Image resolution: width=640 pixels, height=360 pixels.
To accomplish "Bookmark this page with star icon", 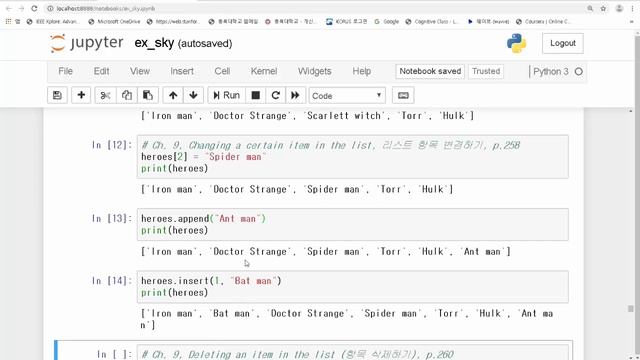I will 603,8.
